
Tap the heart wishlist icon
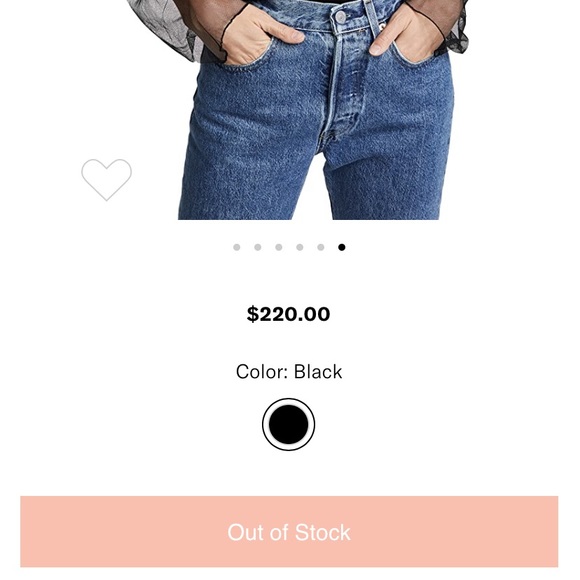click(x=107, y=180)
